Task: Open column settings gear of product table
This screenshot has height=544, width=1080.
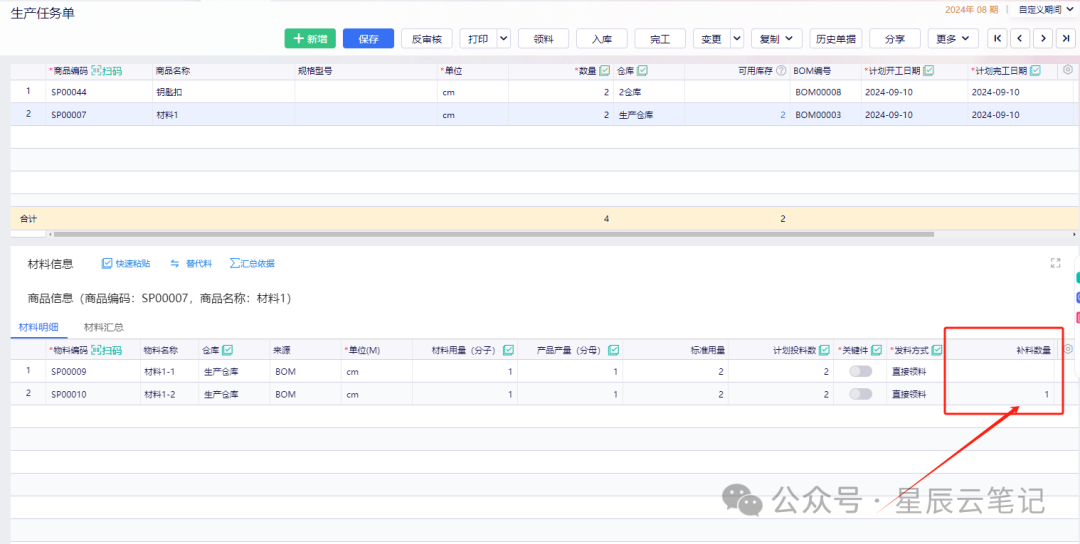Action: tap(1068, 70)
